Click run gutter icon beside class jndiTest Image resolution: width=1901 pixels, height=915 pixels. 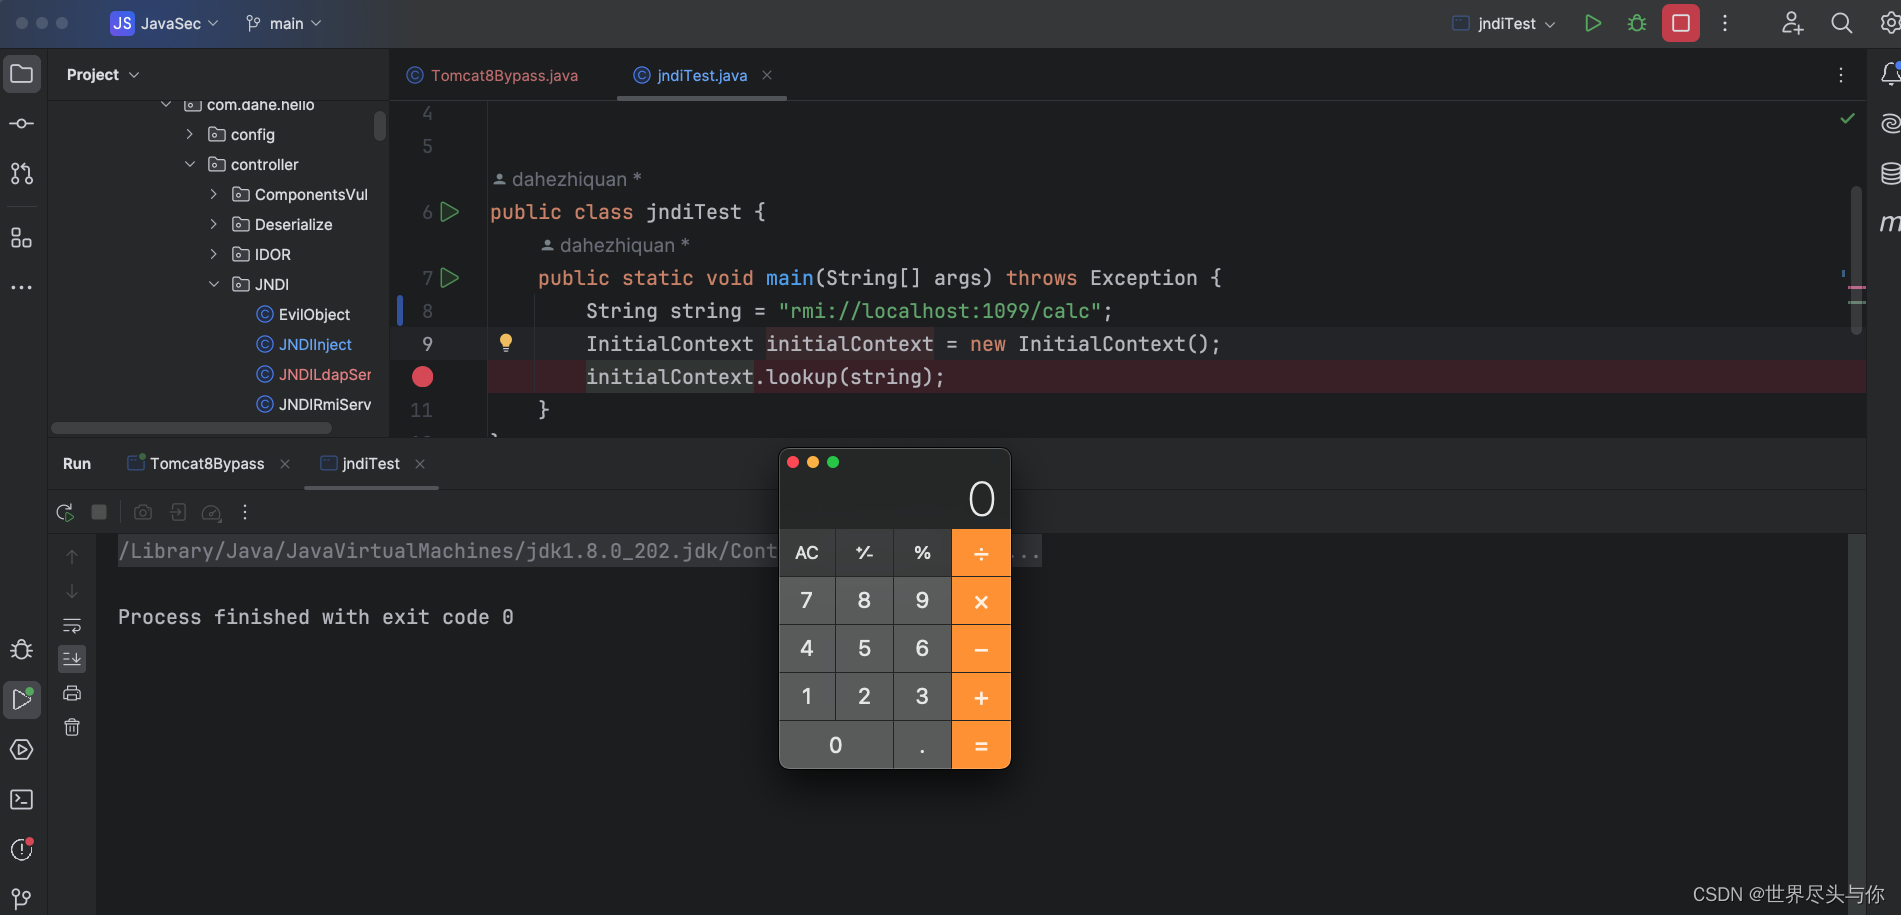tap(450, 212)
